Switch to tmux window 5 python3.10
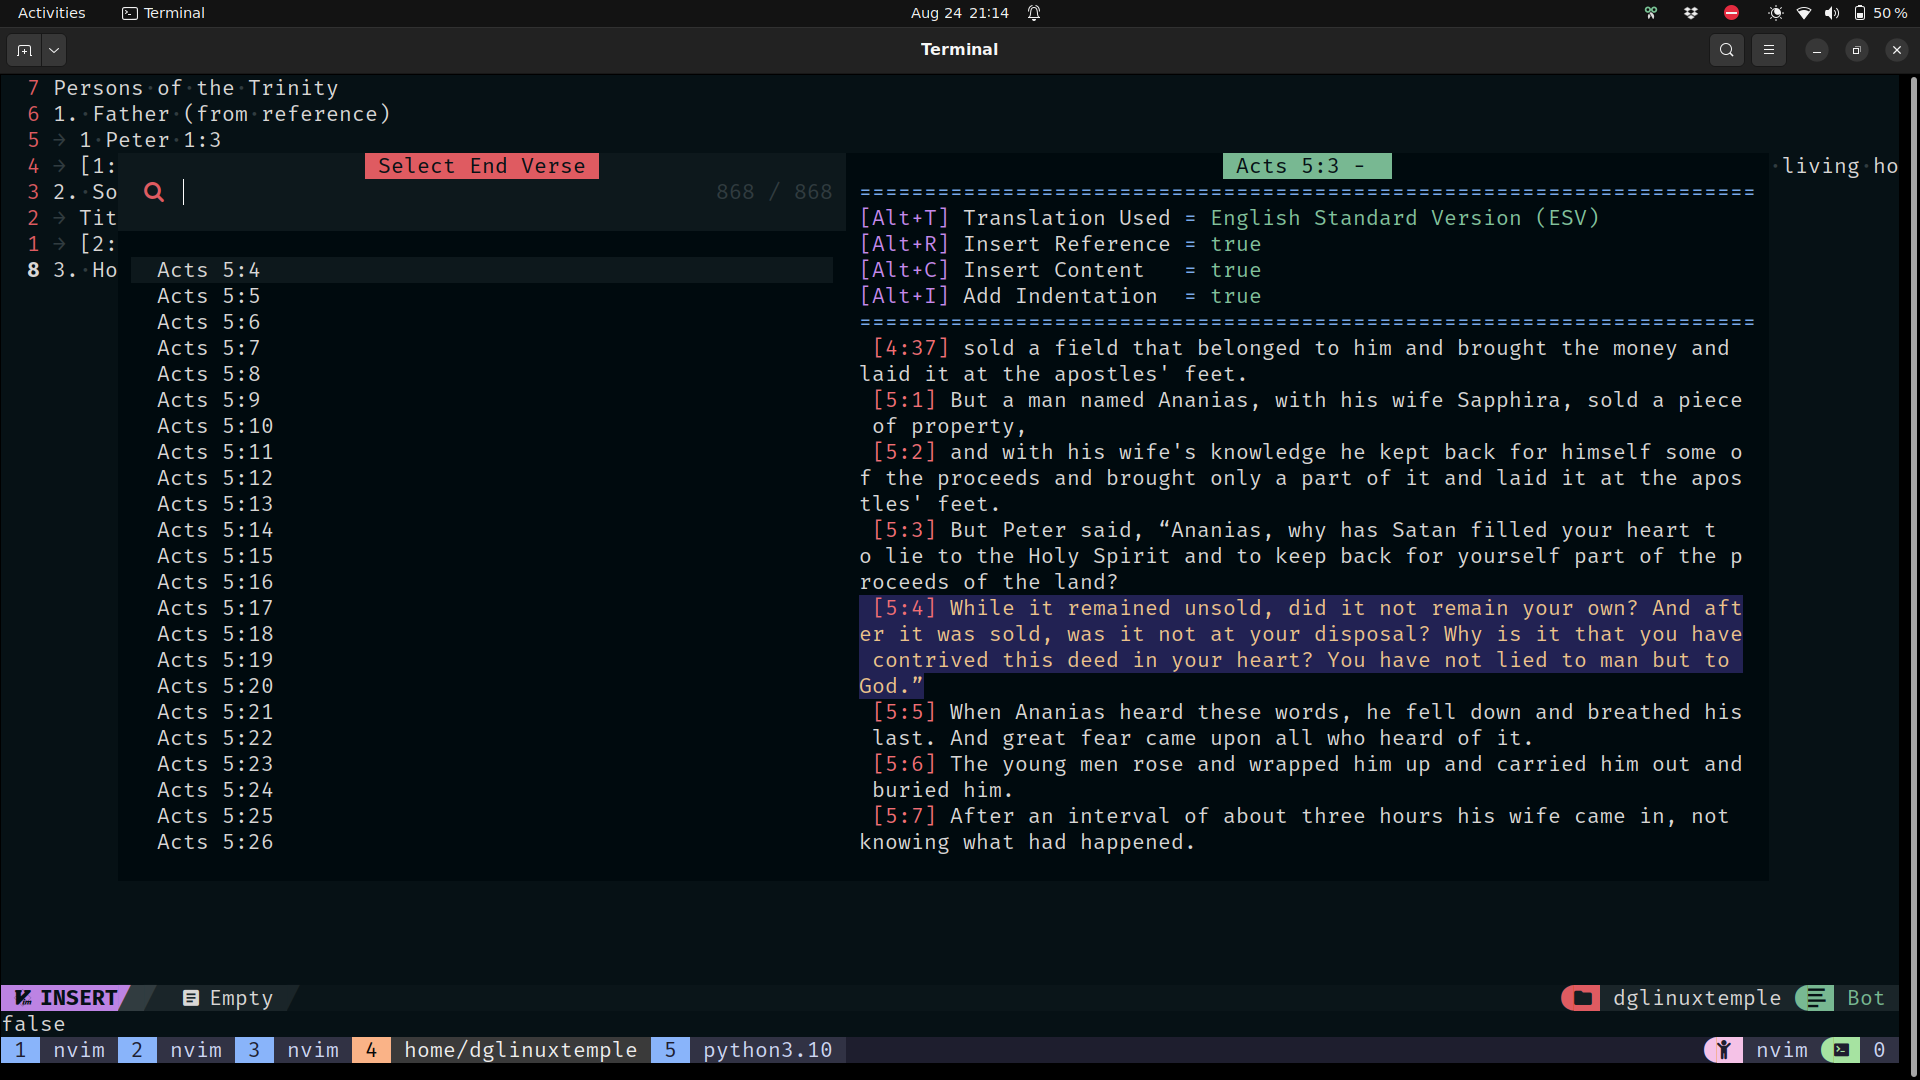Image resolution: width=1920 pixels, height=1080 pixels. coord(766,1050)
